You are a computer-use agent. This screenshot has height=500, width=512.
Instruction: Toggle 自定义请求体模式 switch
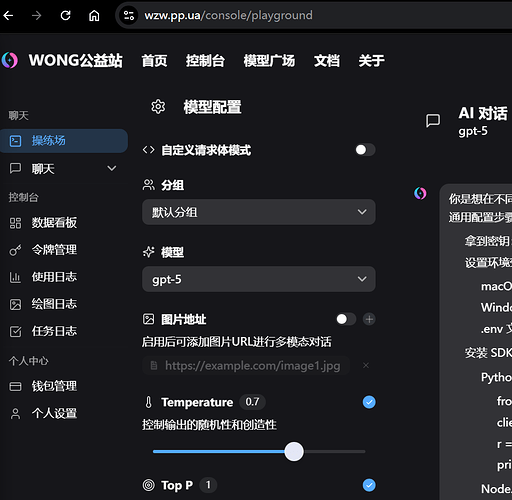(x=365, y=150)
